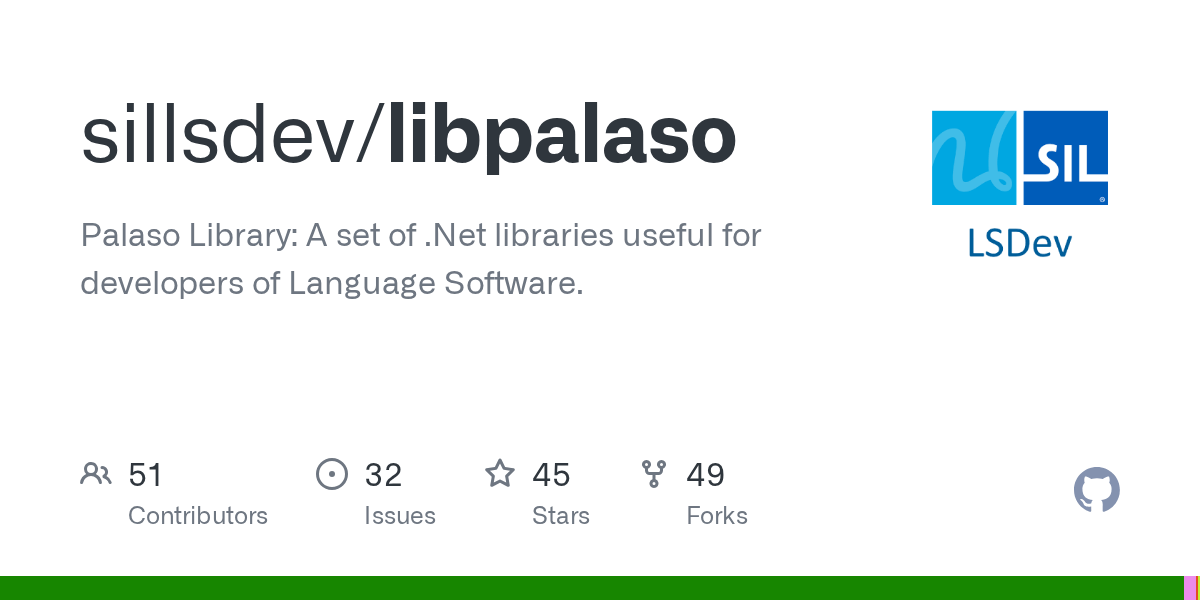Click the white SIL logo on dark blue
The image size is (1200, 600).
1066,158
